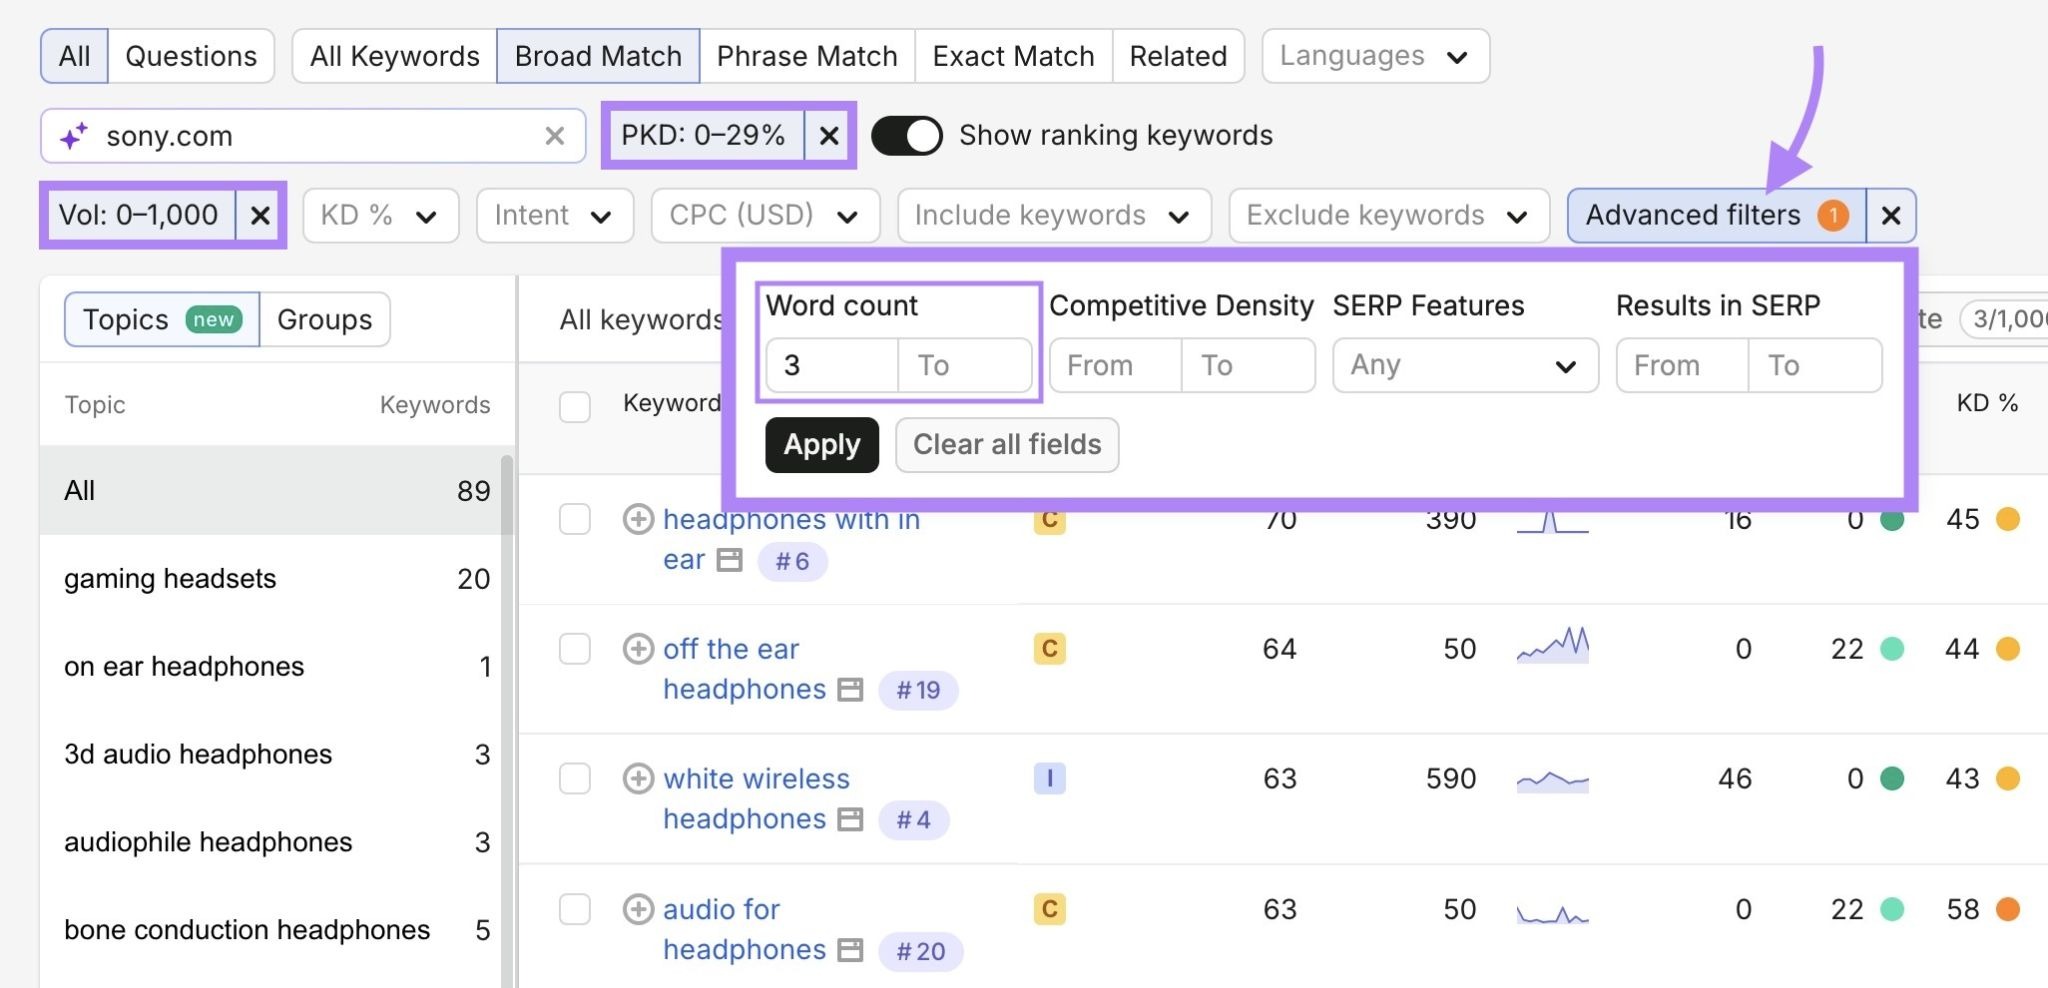Switch to Phrase Match tab

807,56
